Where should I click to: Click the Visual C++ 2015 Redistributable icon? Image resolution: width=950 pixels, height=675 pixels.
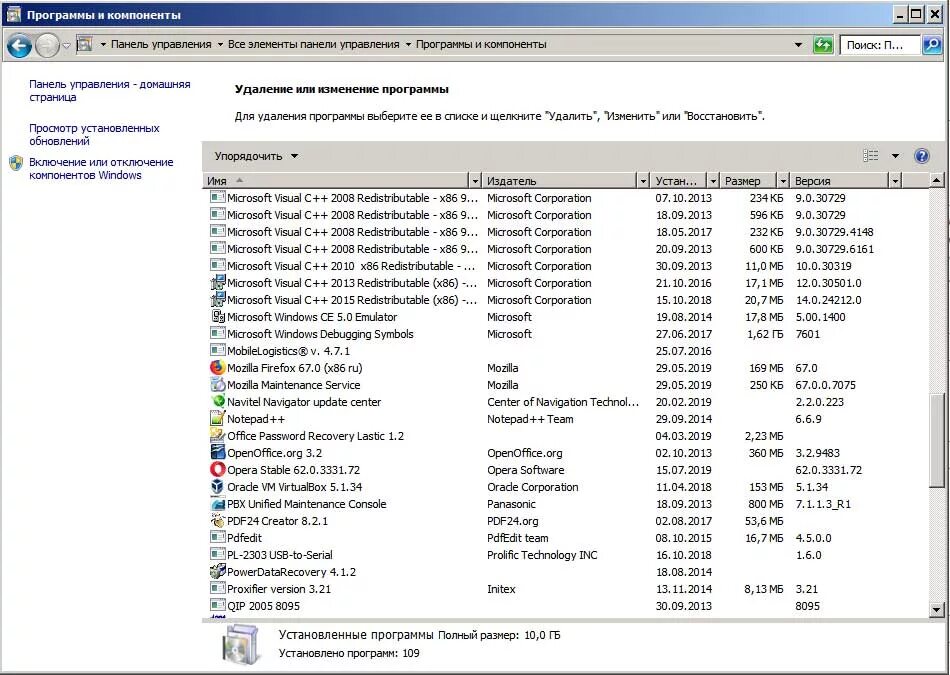[x=218, y=300]
